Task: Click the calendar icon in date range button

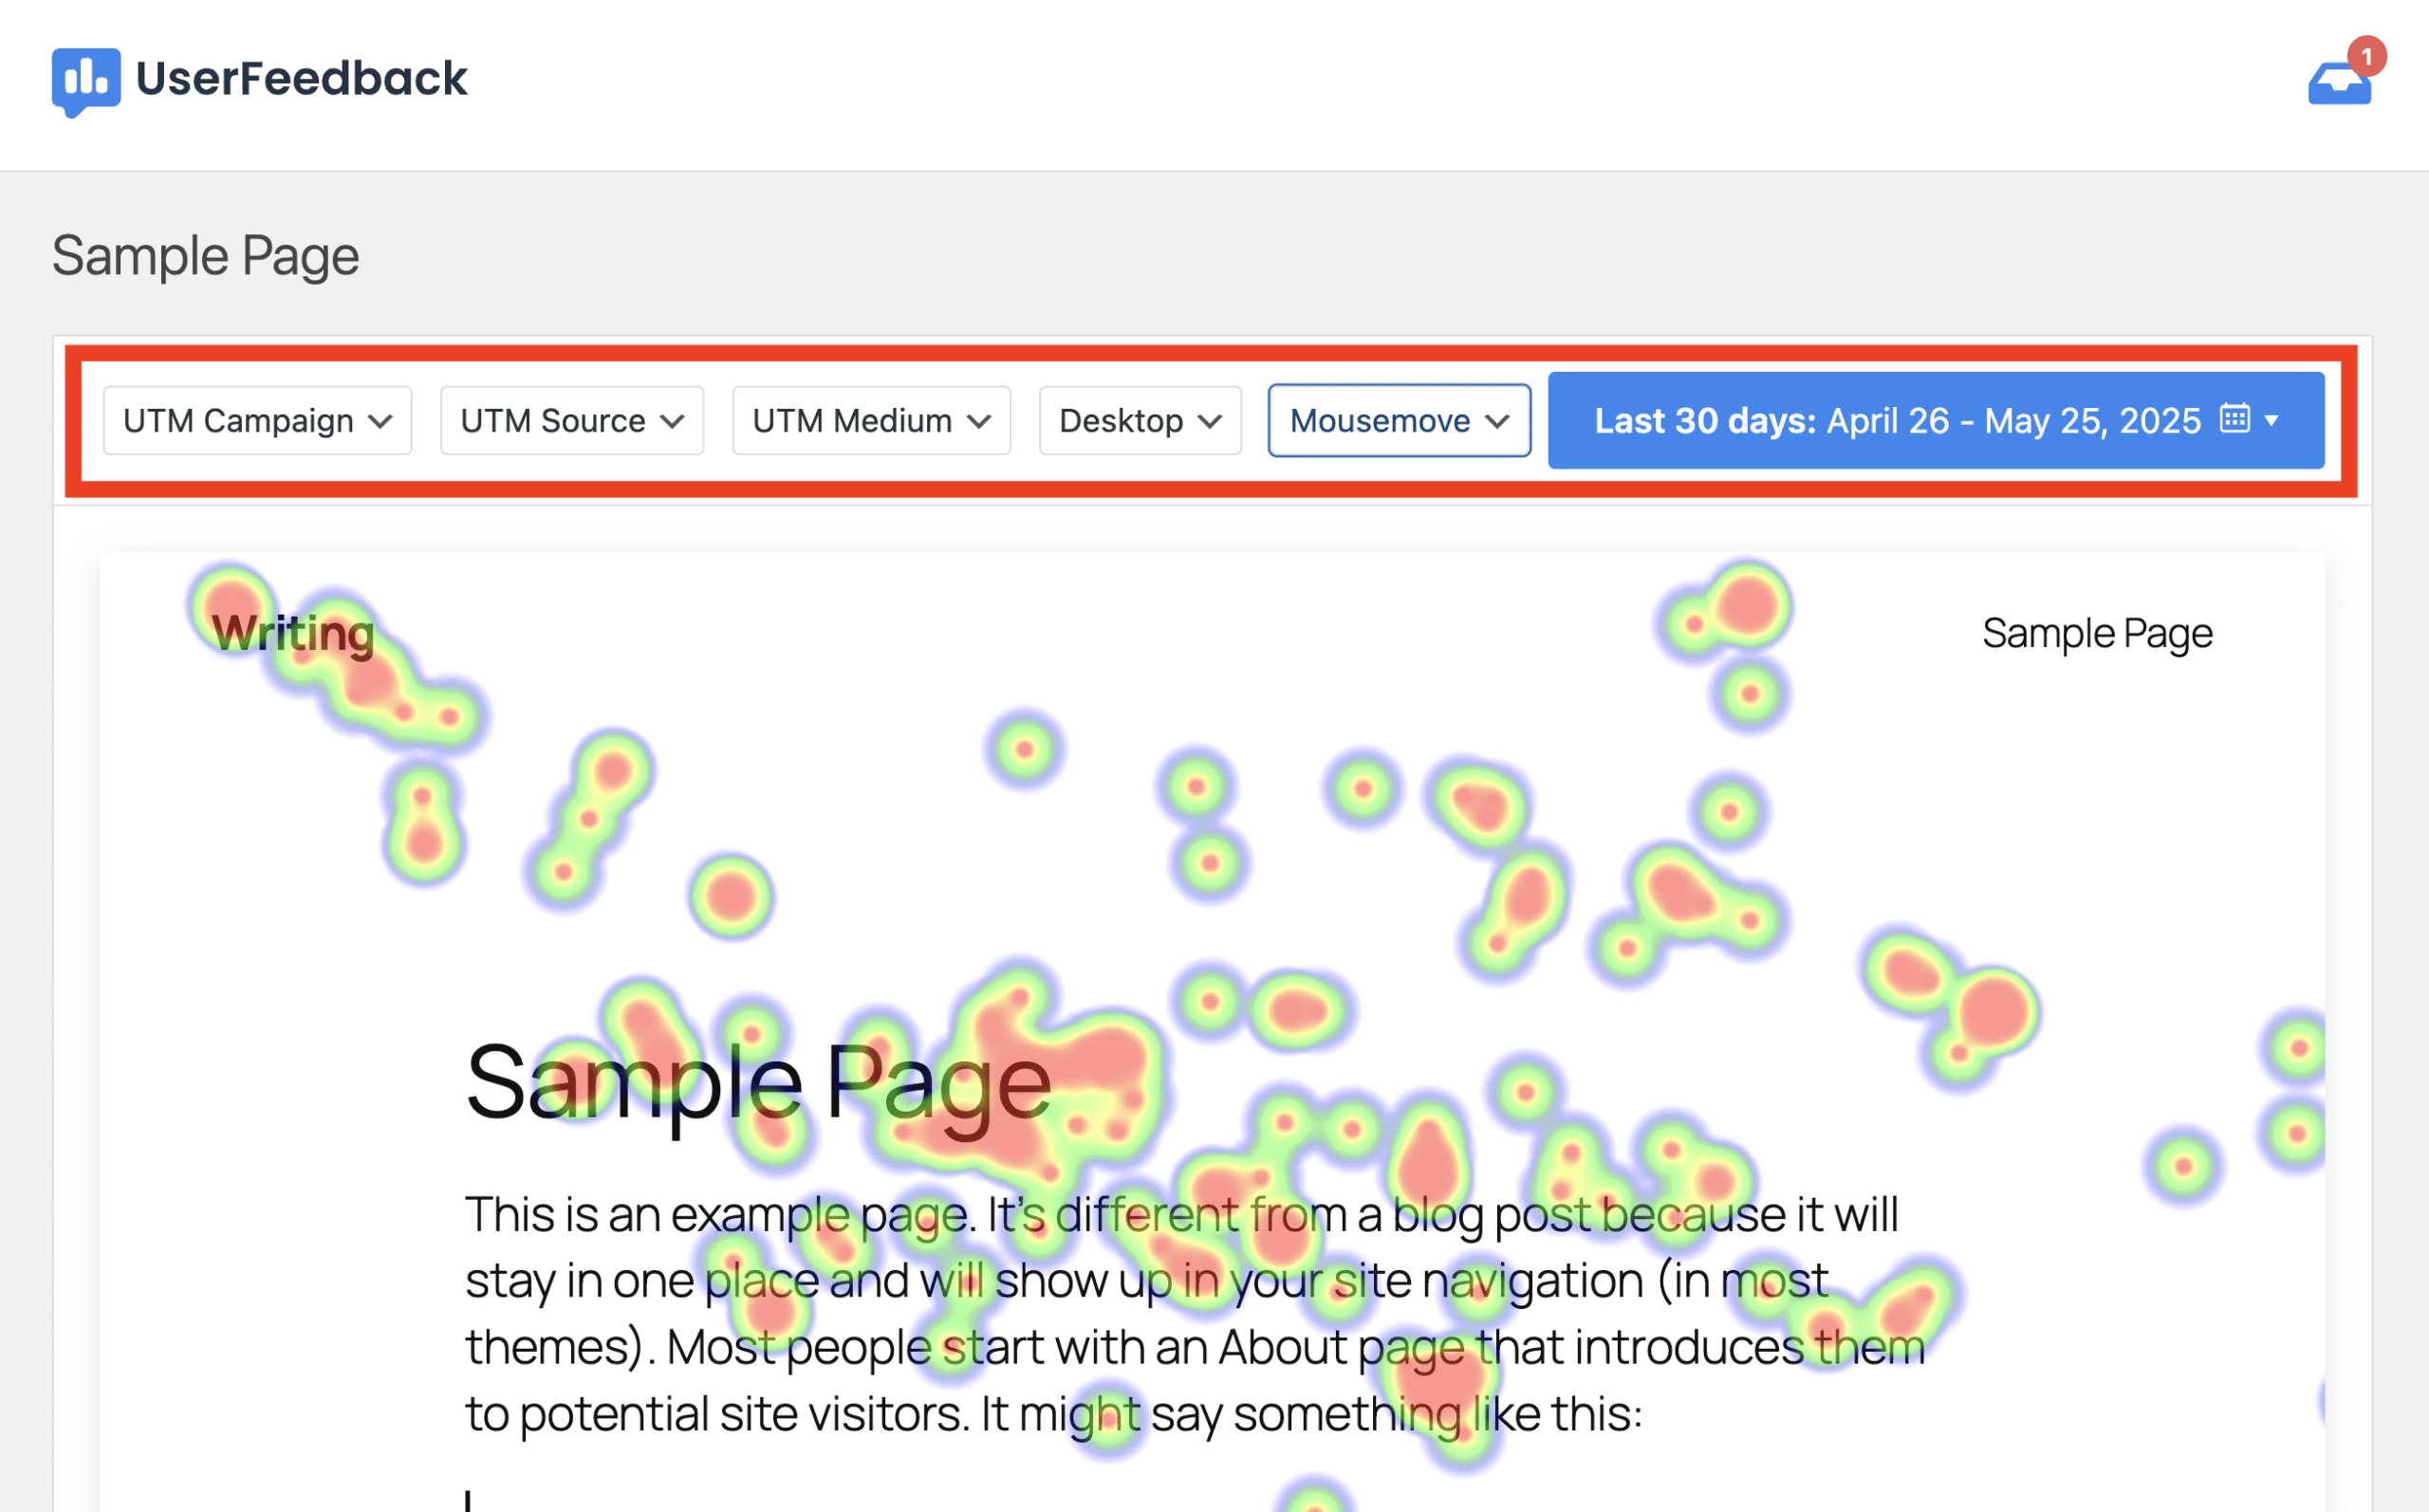Action: point(2235,418)
